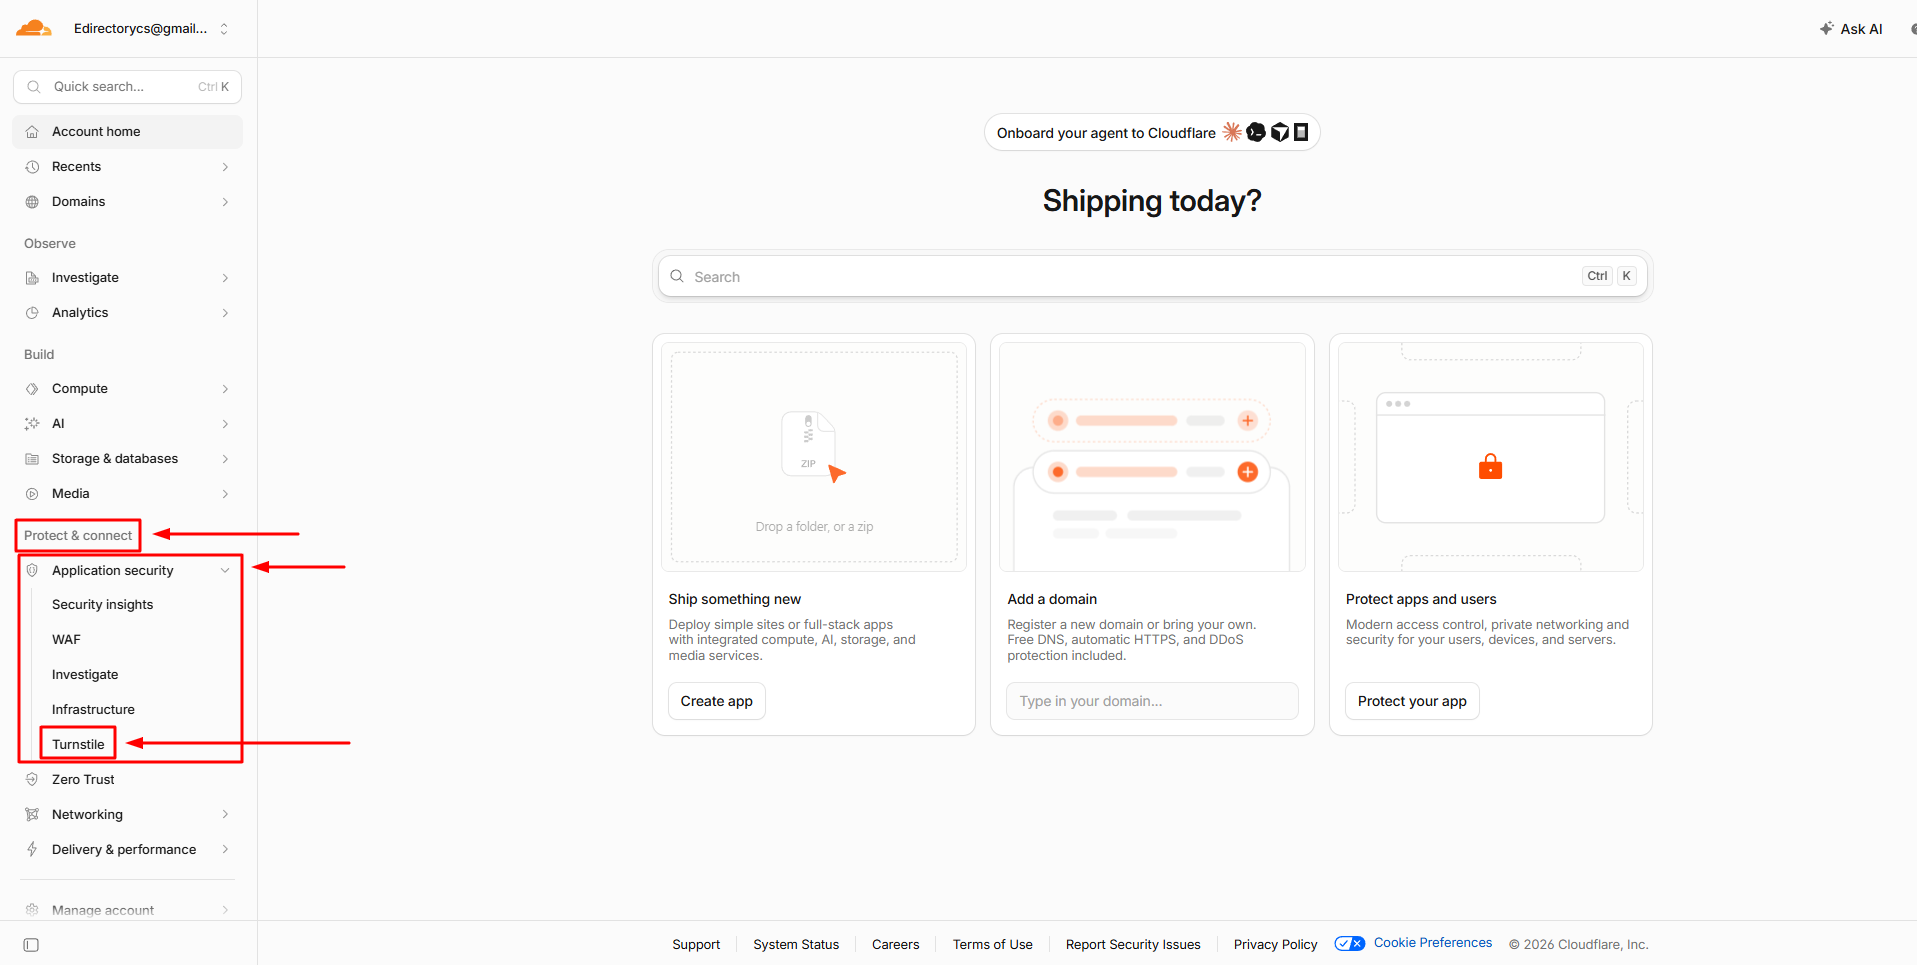1917x965 pixels.
Task: Open the Careers footer link
Action: pos(895,945)
